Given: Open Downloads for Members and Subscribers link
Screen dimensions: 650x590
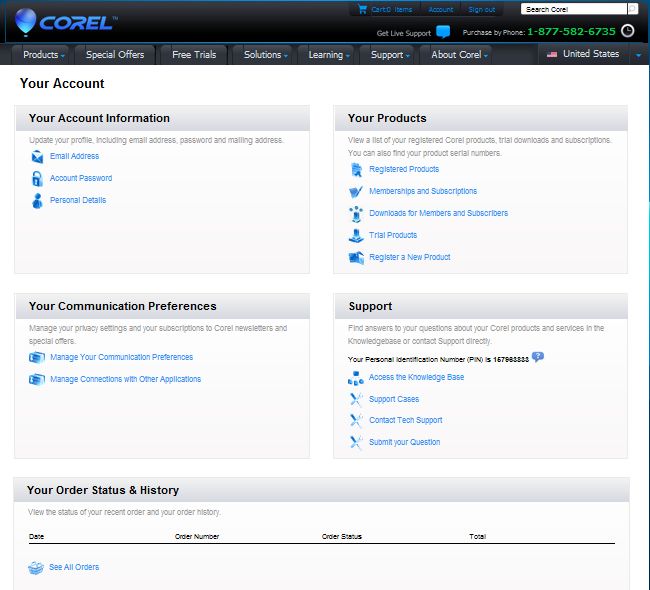Looking at the screenshot, I should coord(438,213).
